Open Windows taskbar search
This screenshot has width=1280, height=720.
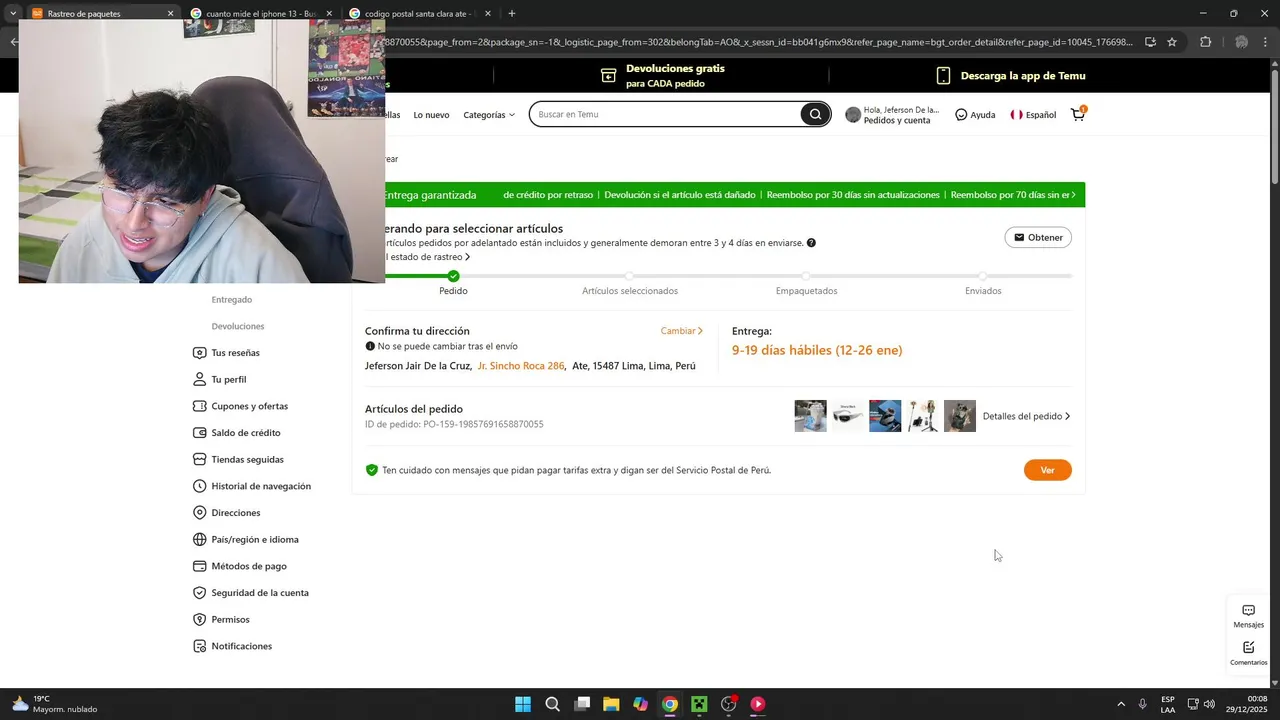tap(552, 704)
